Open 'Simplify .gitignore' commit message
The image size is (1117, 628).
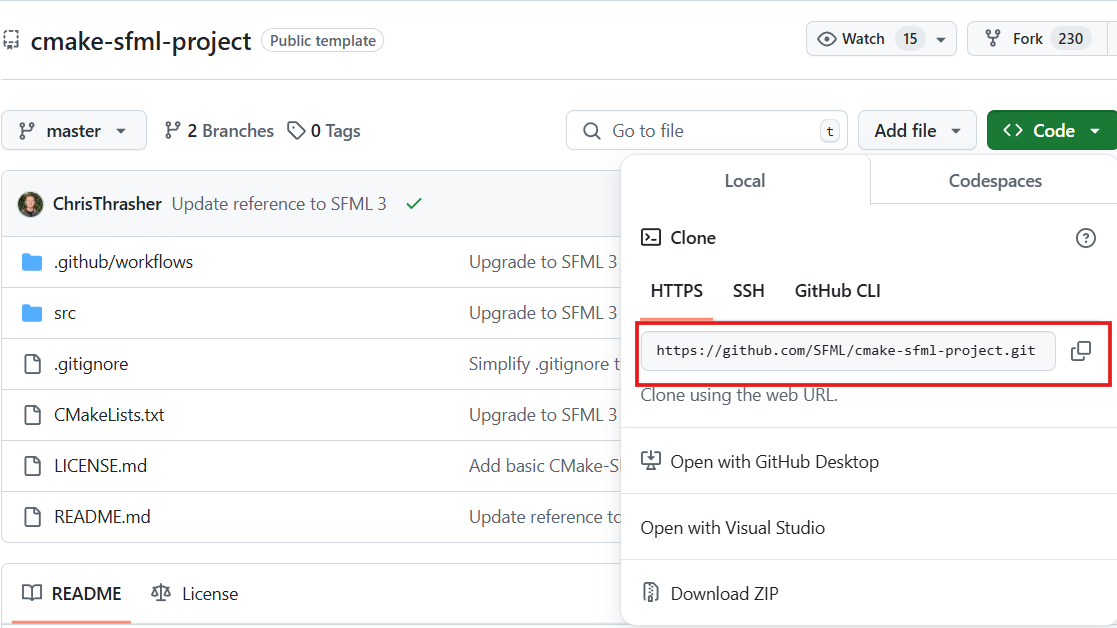coord(544,364)
